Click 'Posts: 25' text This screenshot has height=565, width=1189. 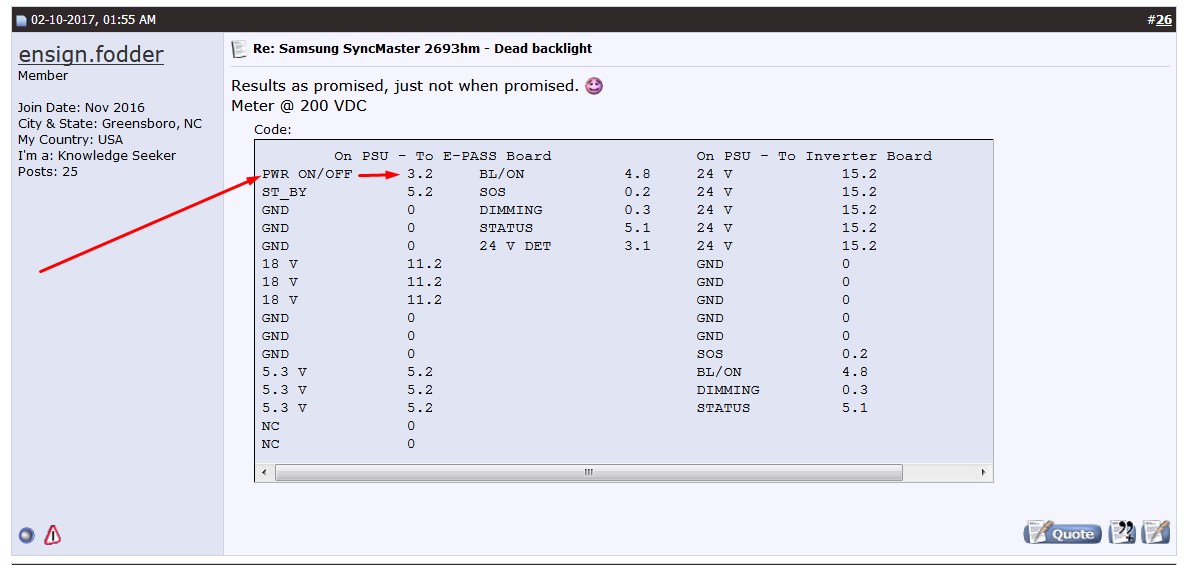47,171
